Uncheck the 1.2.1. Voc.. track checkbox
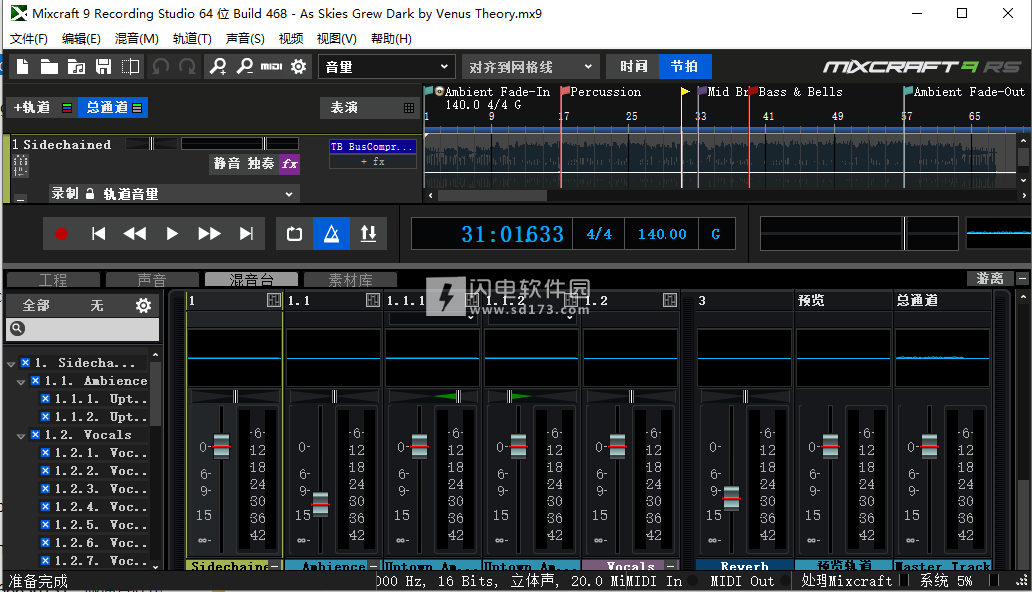 pyautogui.click(x=45, y=452)
